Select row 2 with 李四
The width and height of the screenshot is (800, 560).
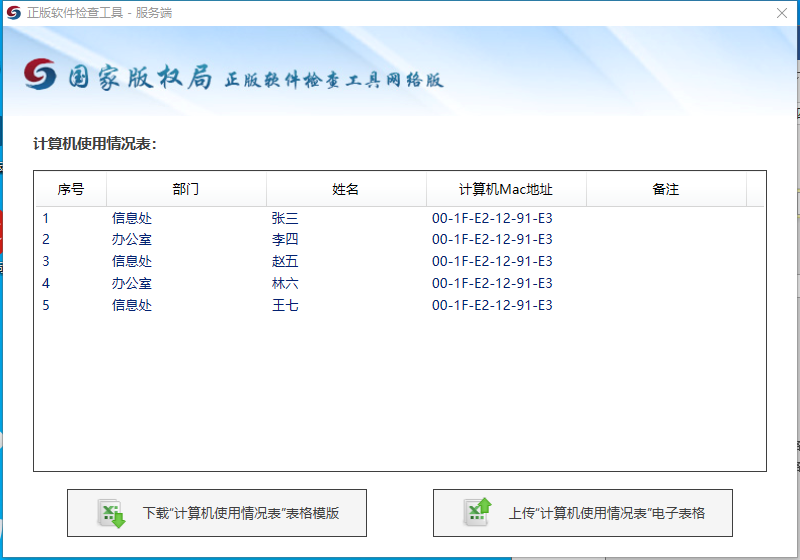[399, 239]
